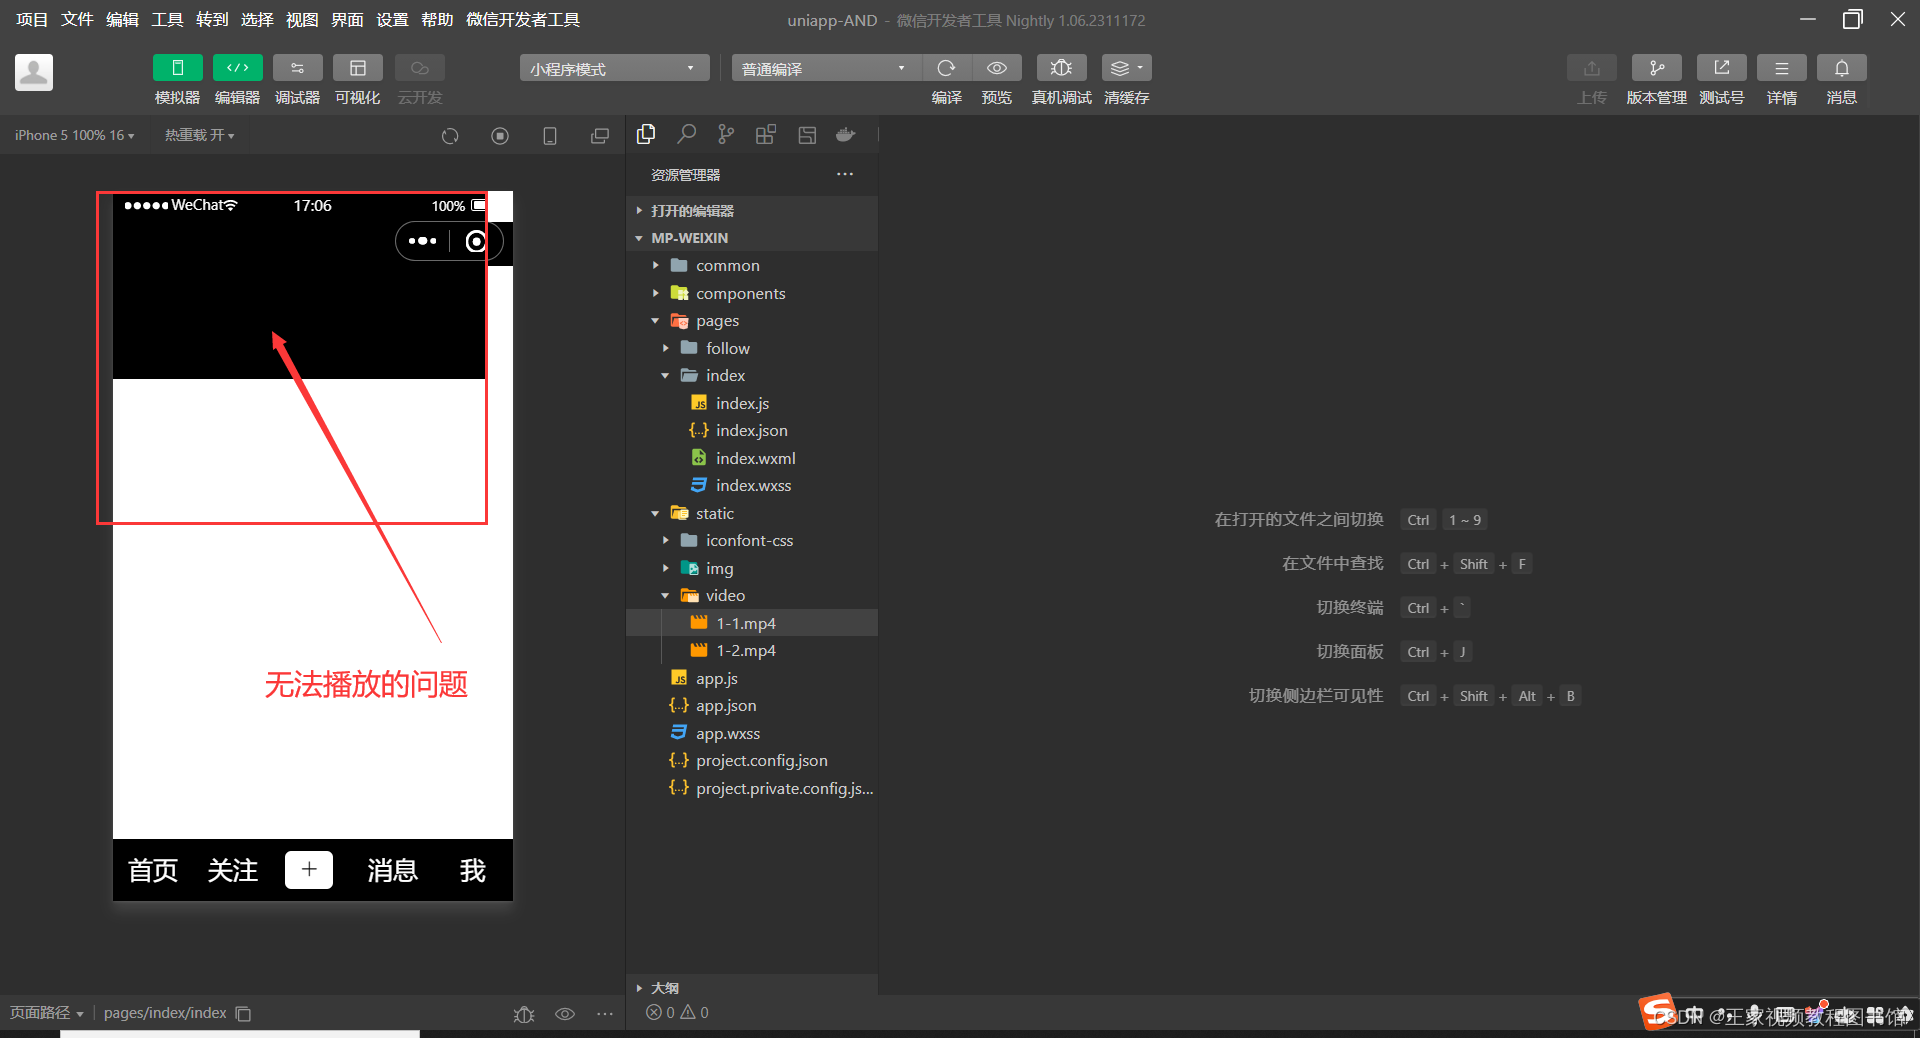The height and width of the screenshot is (1038, 1920).
Task: Open the 模拟器 simulator panel
Action: point(177,78)
